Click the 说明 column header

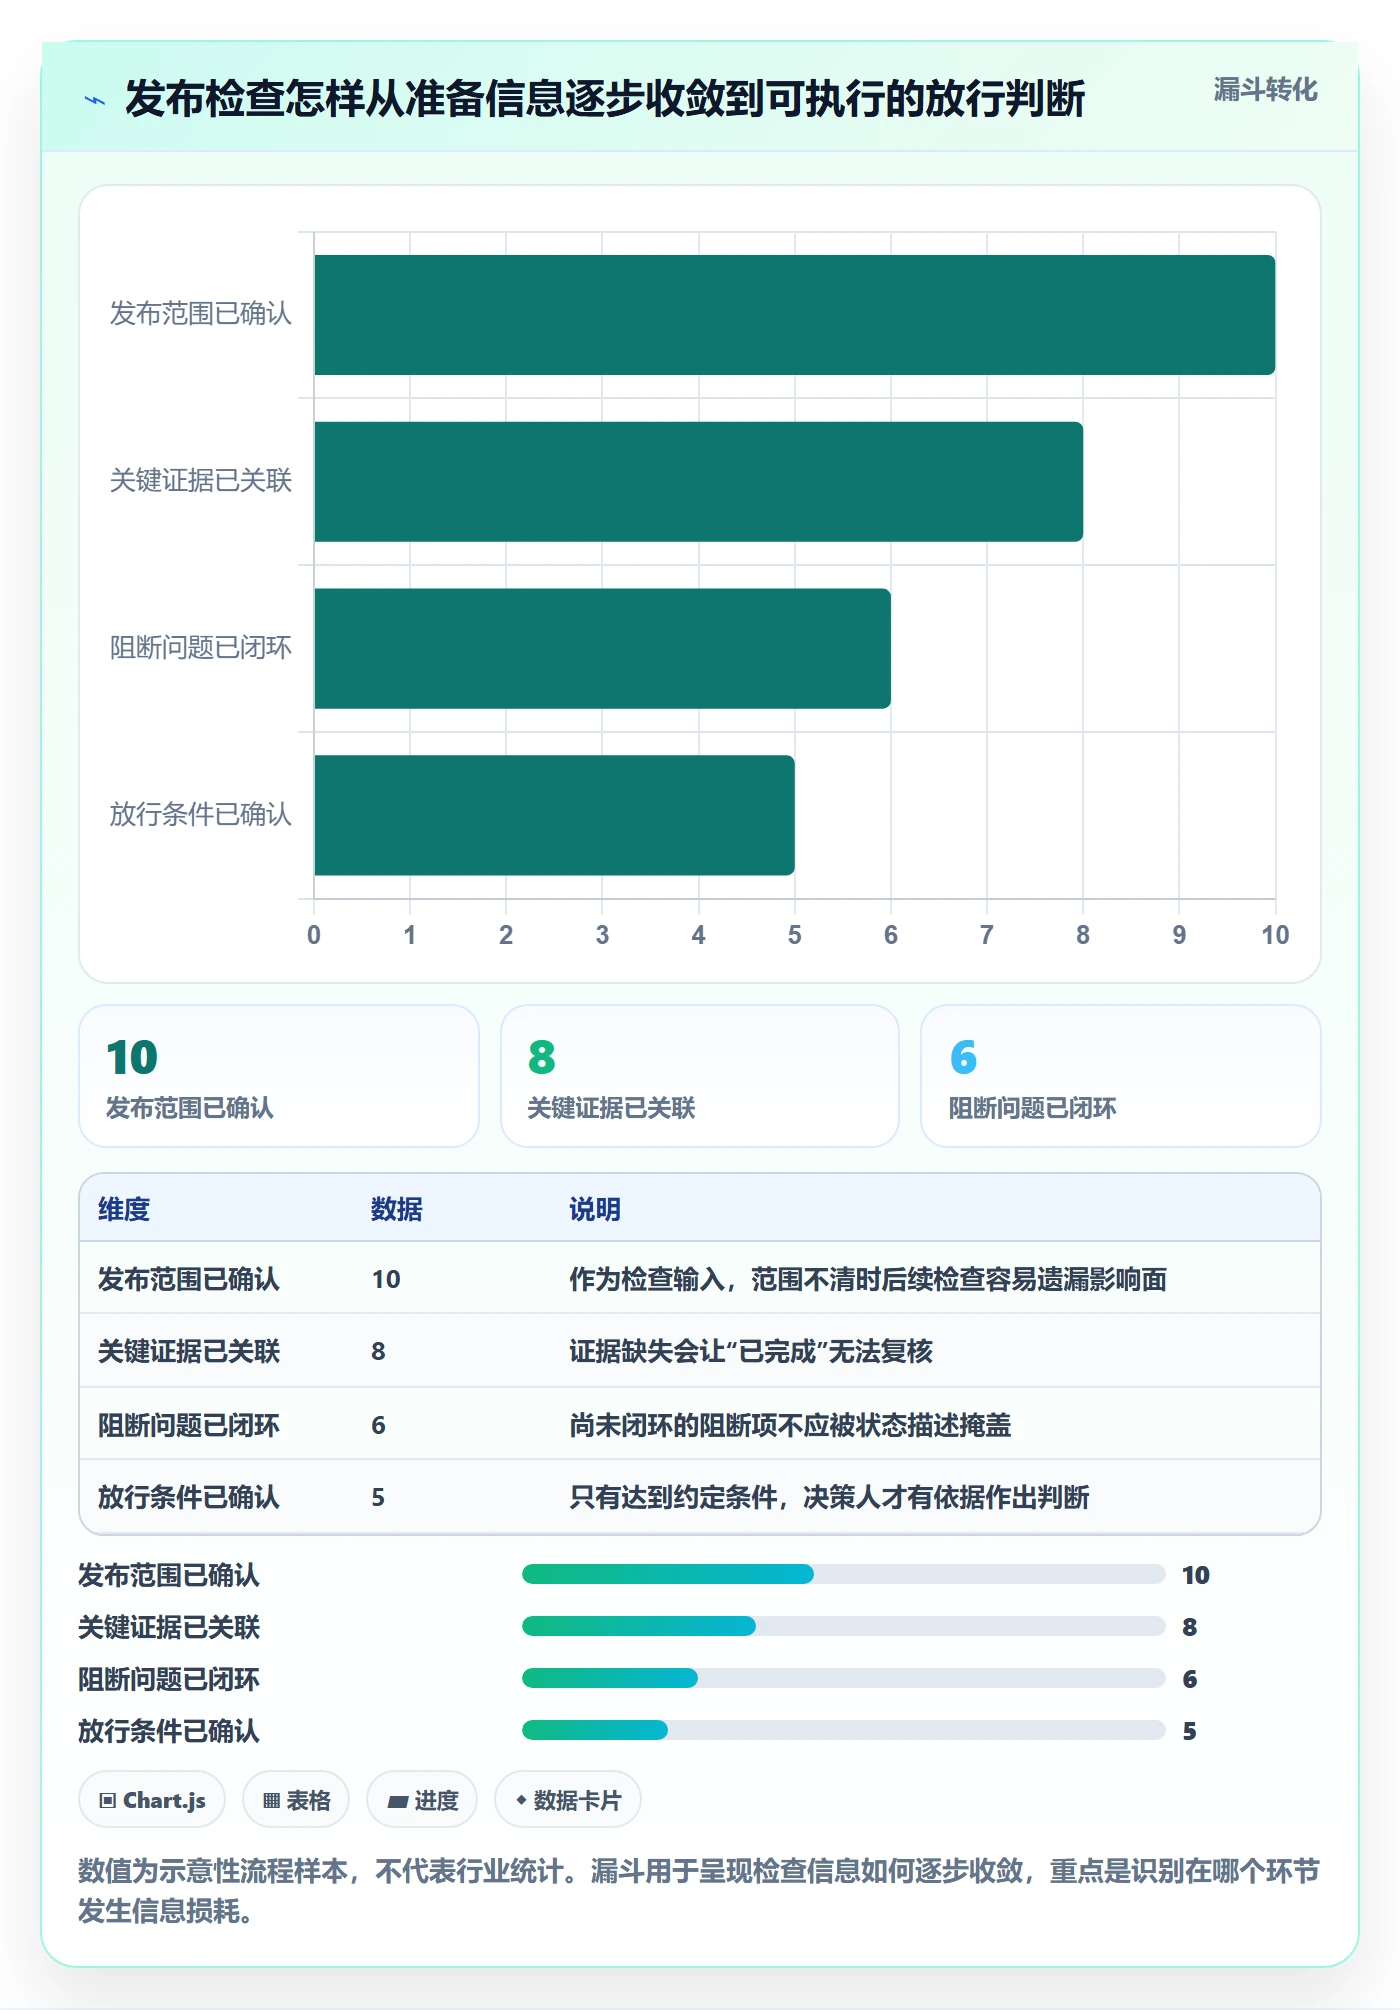coord(595,1209)
